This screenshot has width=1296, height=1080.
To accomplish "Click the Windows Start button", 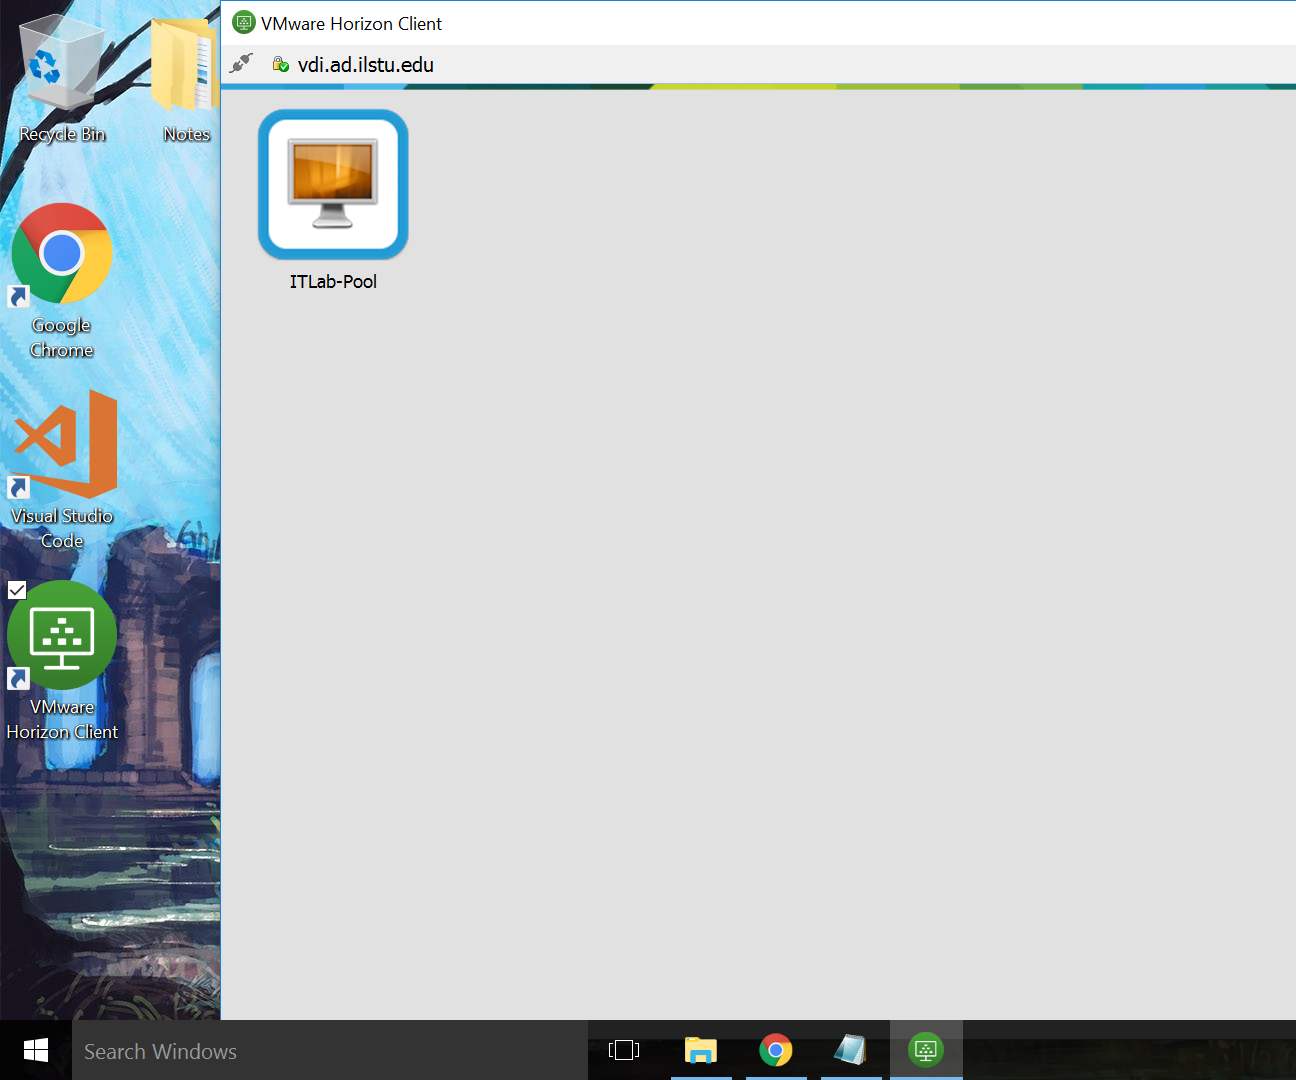I will [x=35, y=1050].
